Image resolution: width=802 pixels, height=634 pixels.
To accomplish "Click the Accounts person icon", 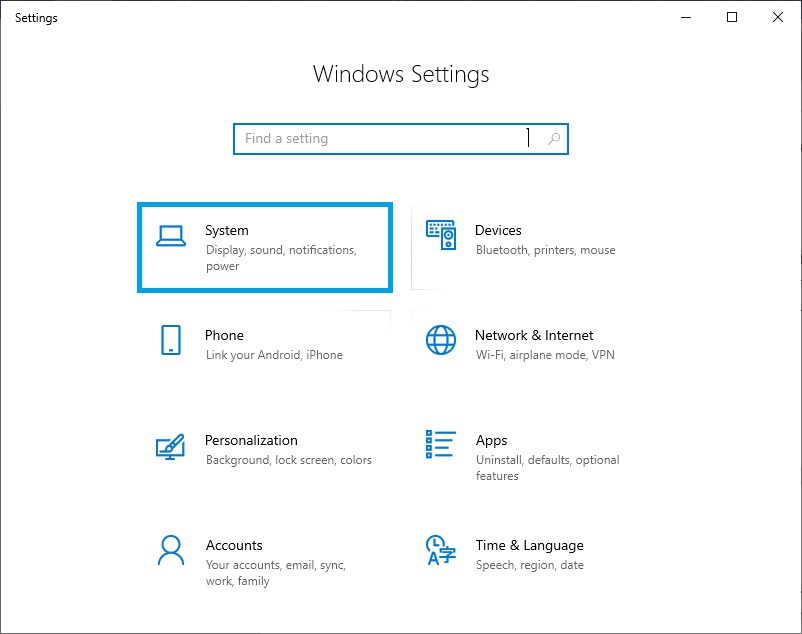I will point(171,550).
